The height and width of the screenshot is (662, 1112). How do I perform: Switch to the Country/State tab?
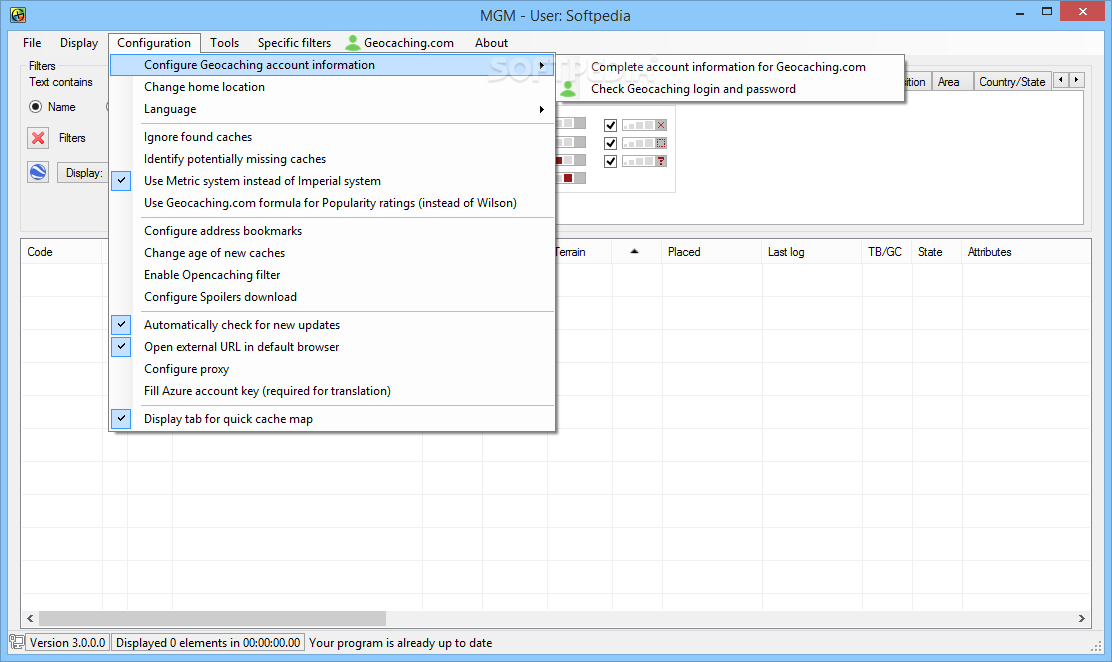coord(1012,82)
